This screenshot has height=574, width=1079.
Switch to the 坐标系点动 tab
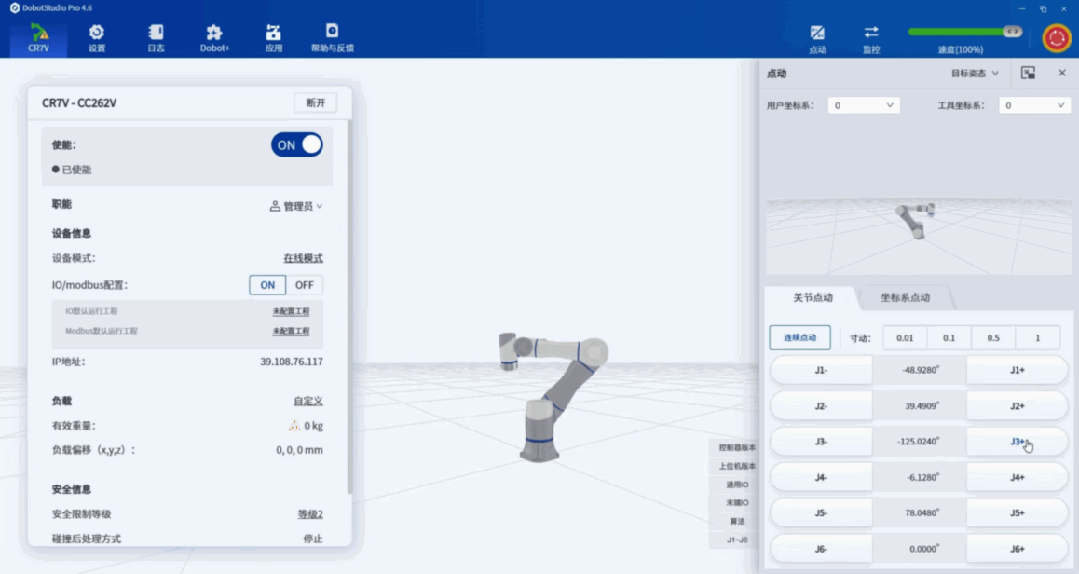click(905, 298)
